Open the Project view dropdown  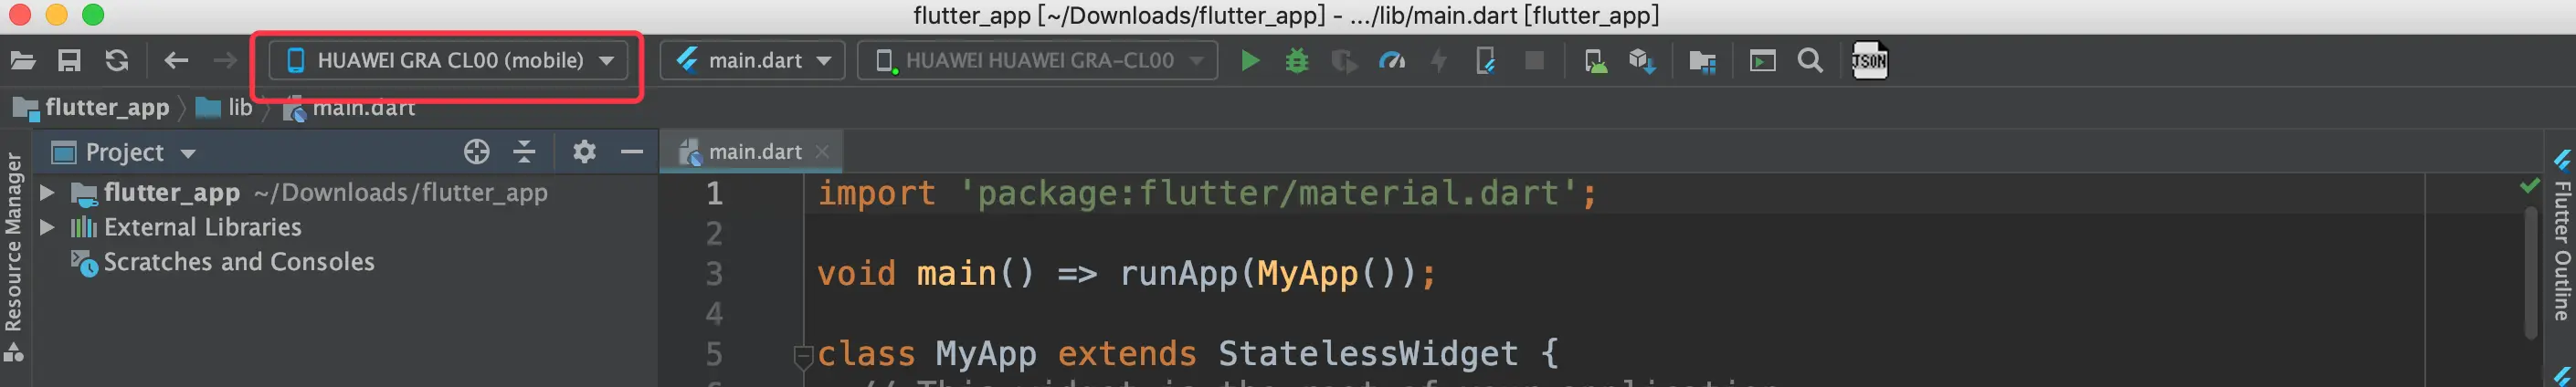tap(124, 152)
